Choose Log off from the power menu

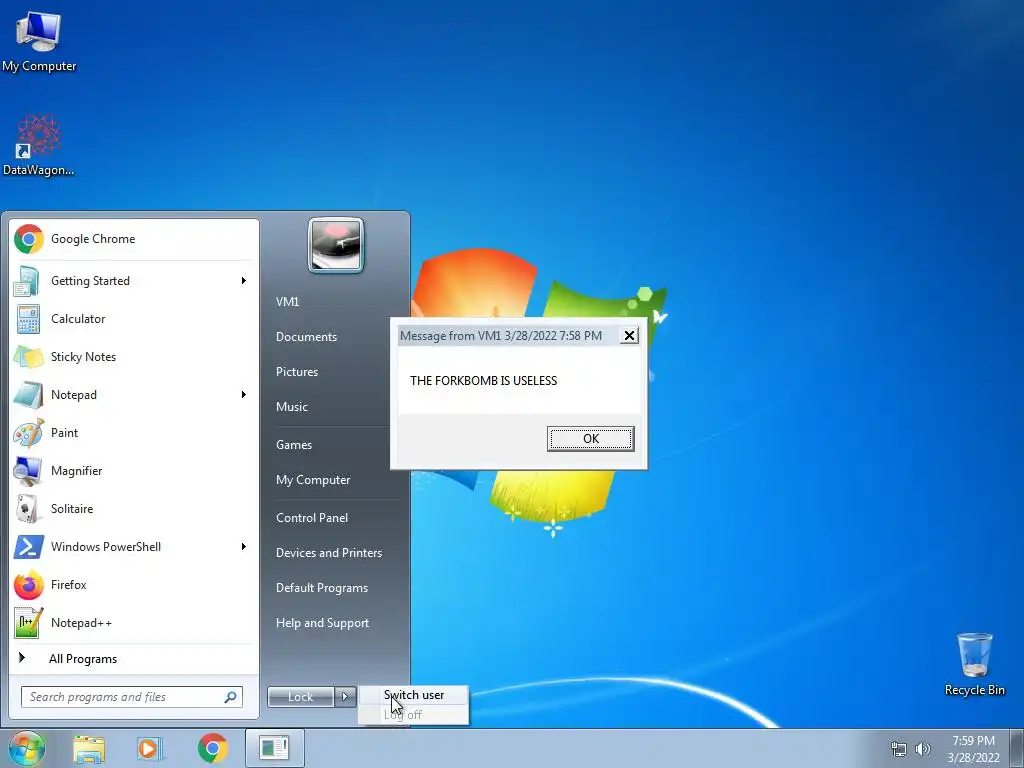click(413, 714)
